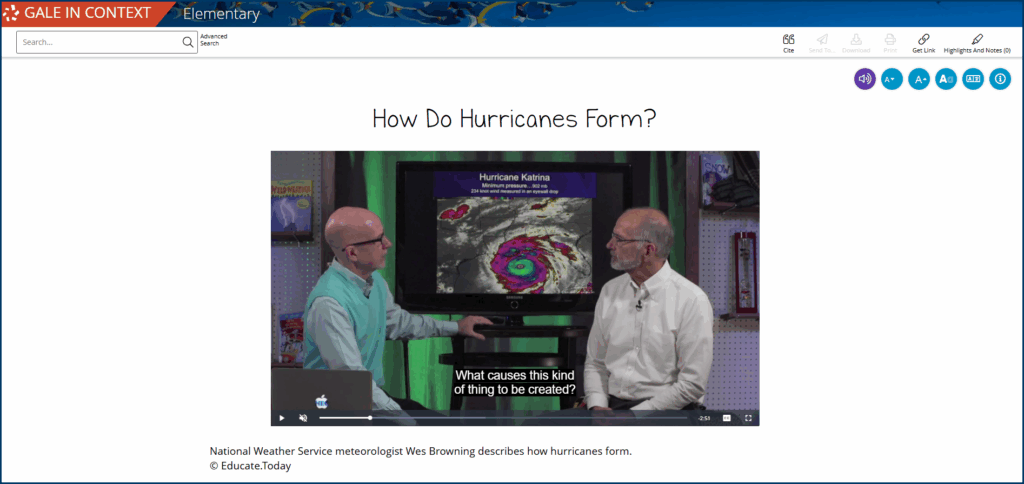The image size is (1024, 484).
Task: Unmute the video audio
Action: [303, 418]
